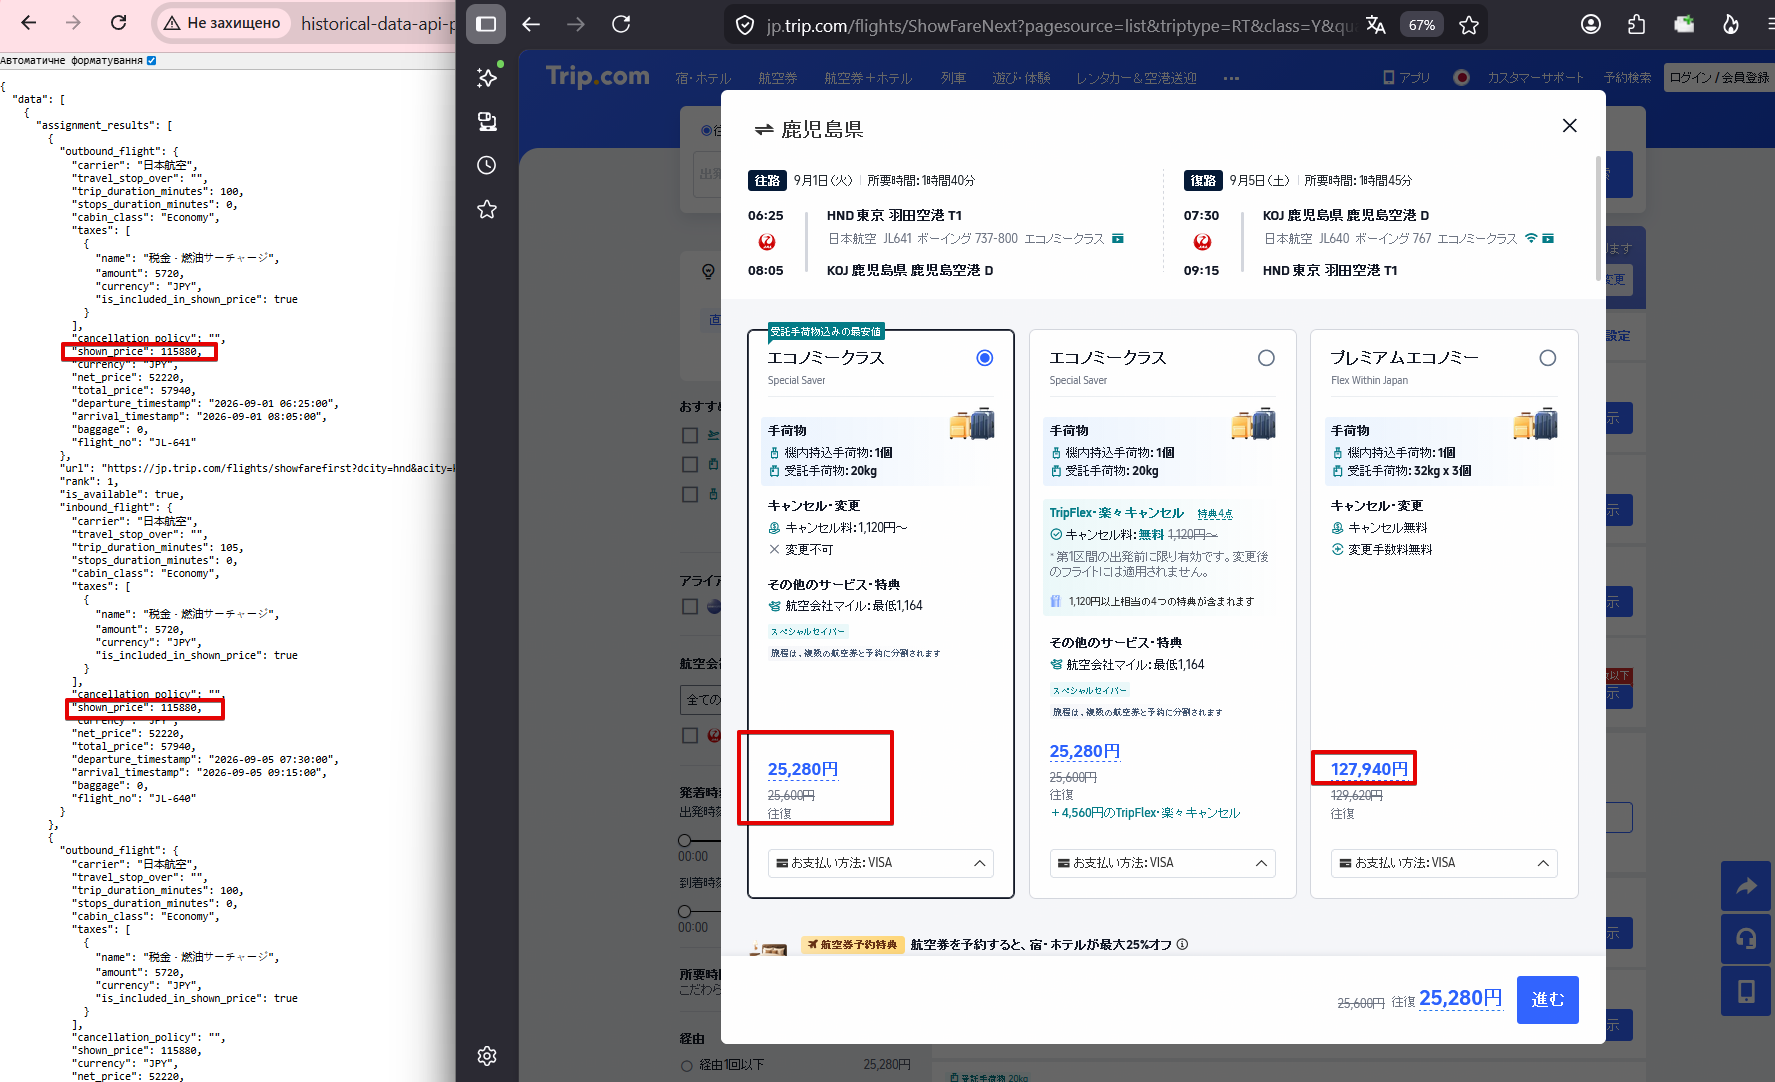Open the 全ての airline dropdown in the filter panel
The height and width of the screenshot is (1082, 1775).
coord(700,700)
